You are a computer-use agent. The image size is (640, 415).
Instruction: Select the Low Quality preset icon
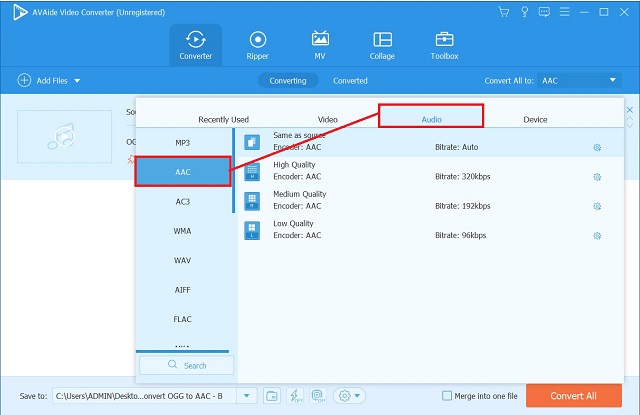[252, 231]
